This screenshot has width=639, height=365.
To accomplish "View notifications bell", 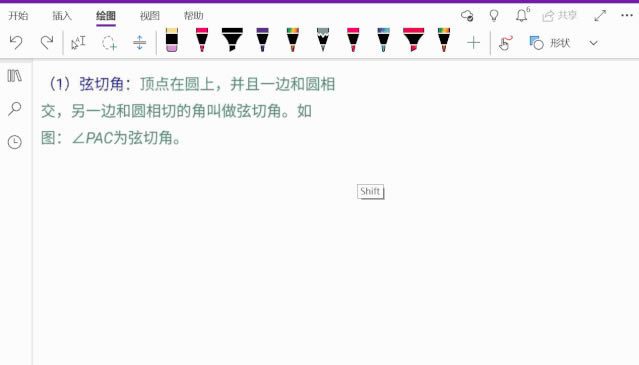I will click(522, 15).
